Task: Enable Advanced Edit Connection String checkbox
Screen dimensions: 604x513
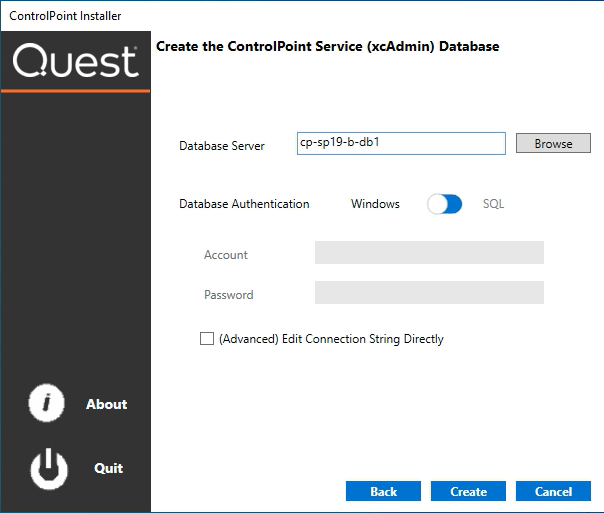Action: pos(207,339)
